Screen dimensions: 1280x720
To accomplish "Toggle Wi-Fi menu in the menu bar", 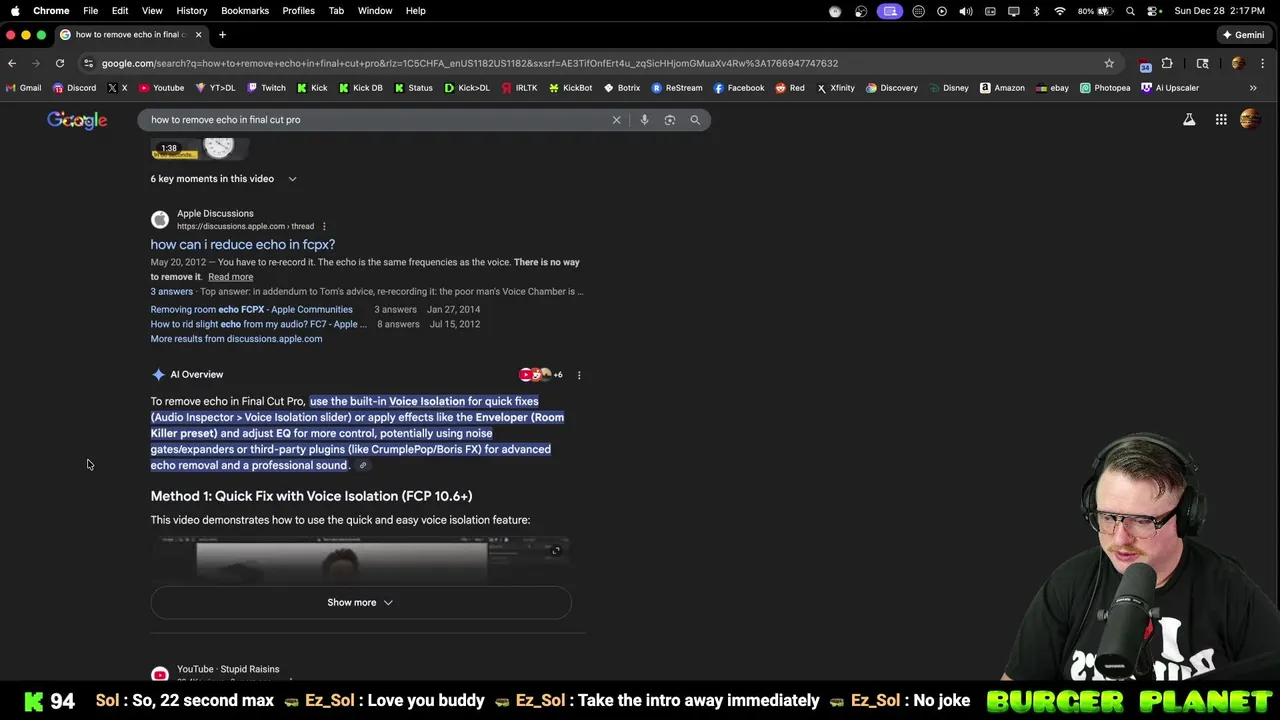I will (1060, 11).
